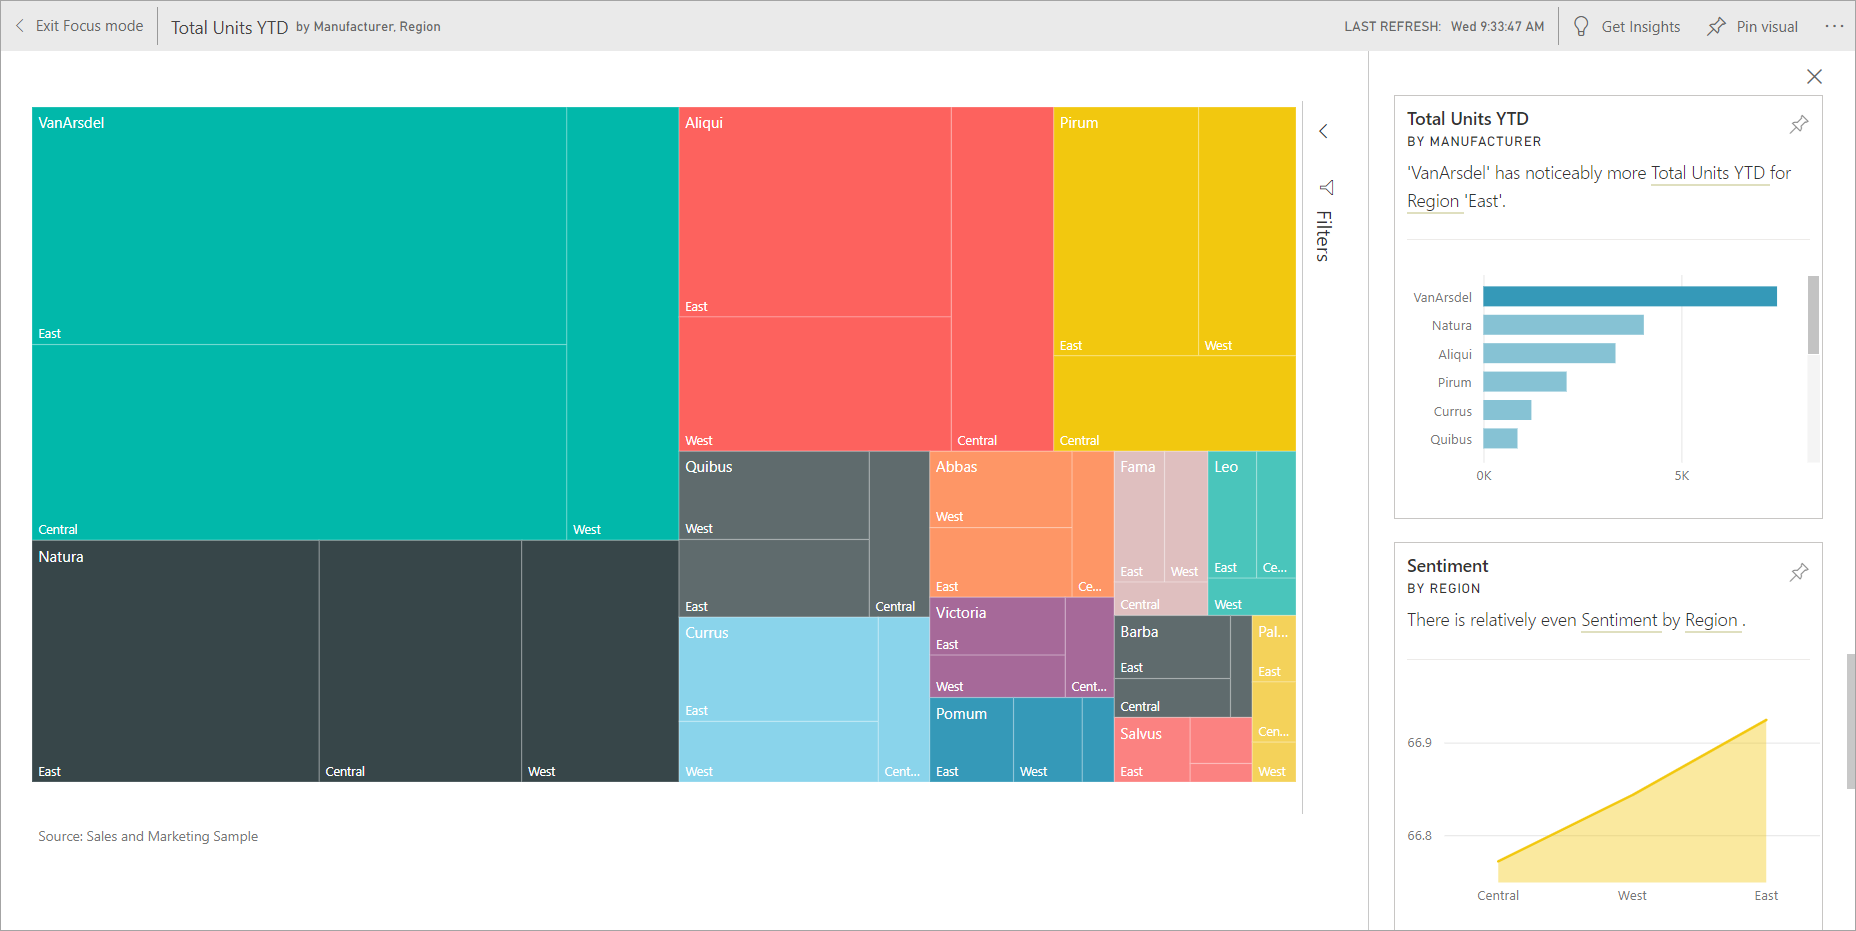Select the East point on the Sentiment chart
The height and width of the screenshot is (931, 1856).
(x=1765, y=722)
